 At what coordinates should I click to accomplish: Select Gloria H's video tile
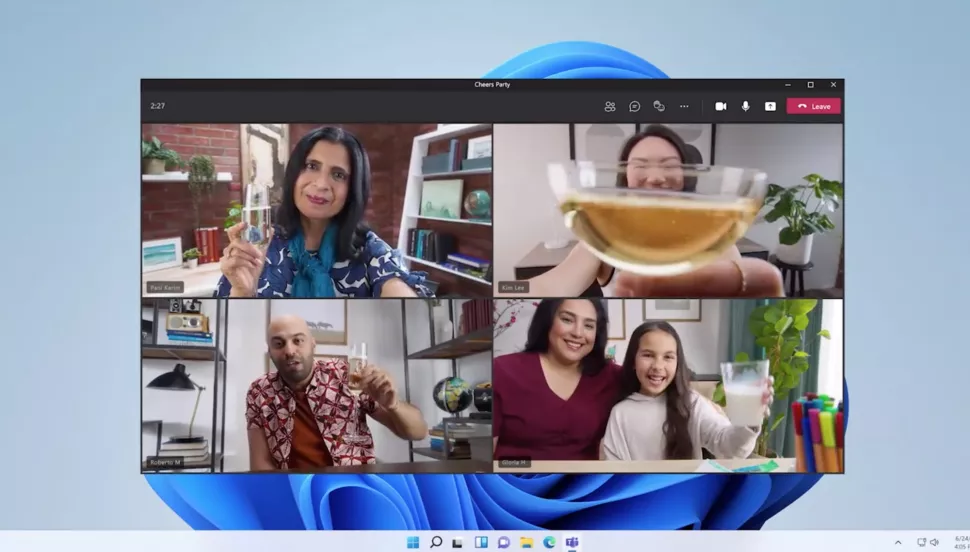click(668, 386)
